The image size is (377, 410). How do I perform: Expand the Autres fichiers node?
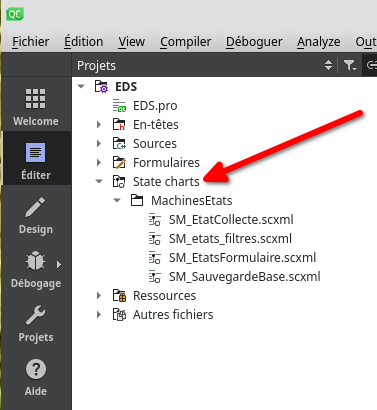coord(99,315)
